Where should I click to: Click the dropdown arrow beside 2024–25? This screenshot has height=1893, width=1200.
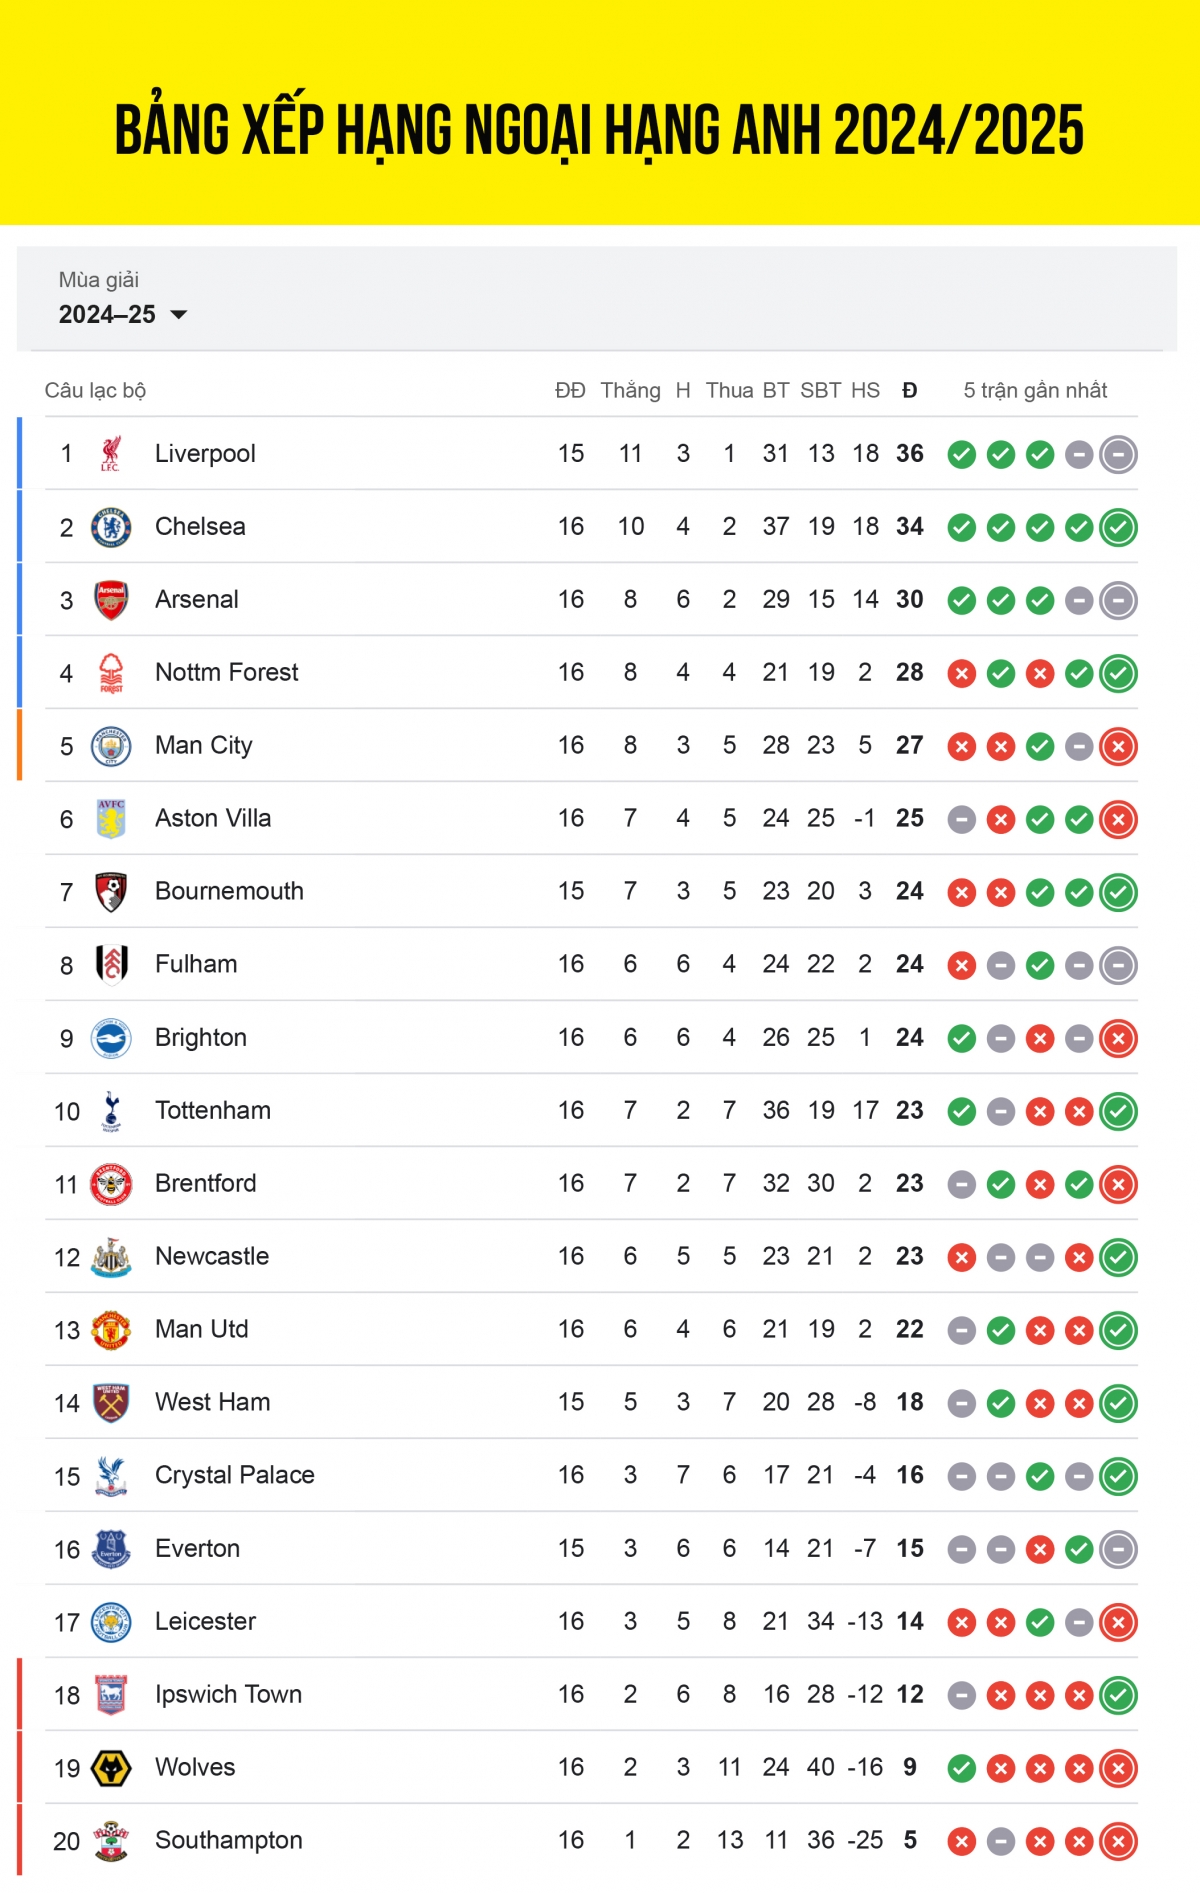179,315
